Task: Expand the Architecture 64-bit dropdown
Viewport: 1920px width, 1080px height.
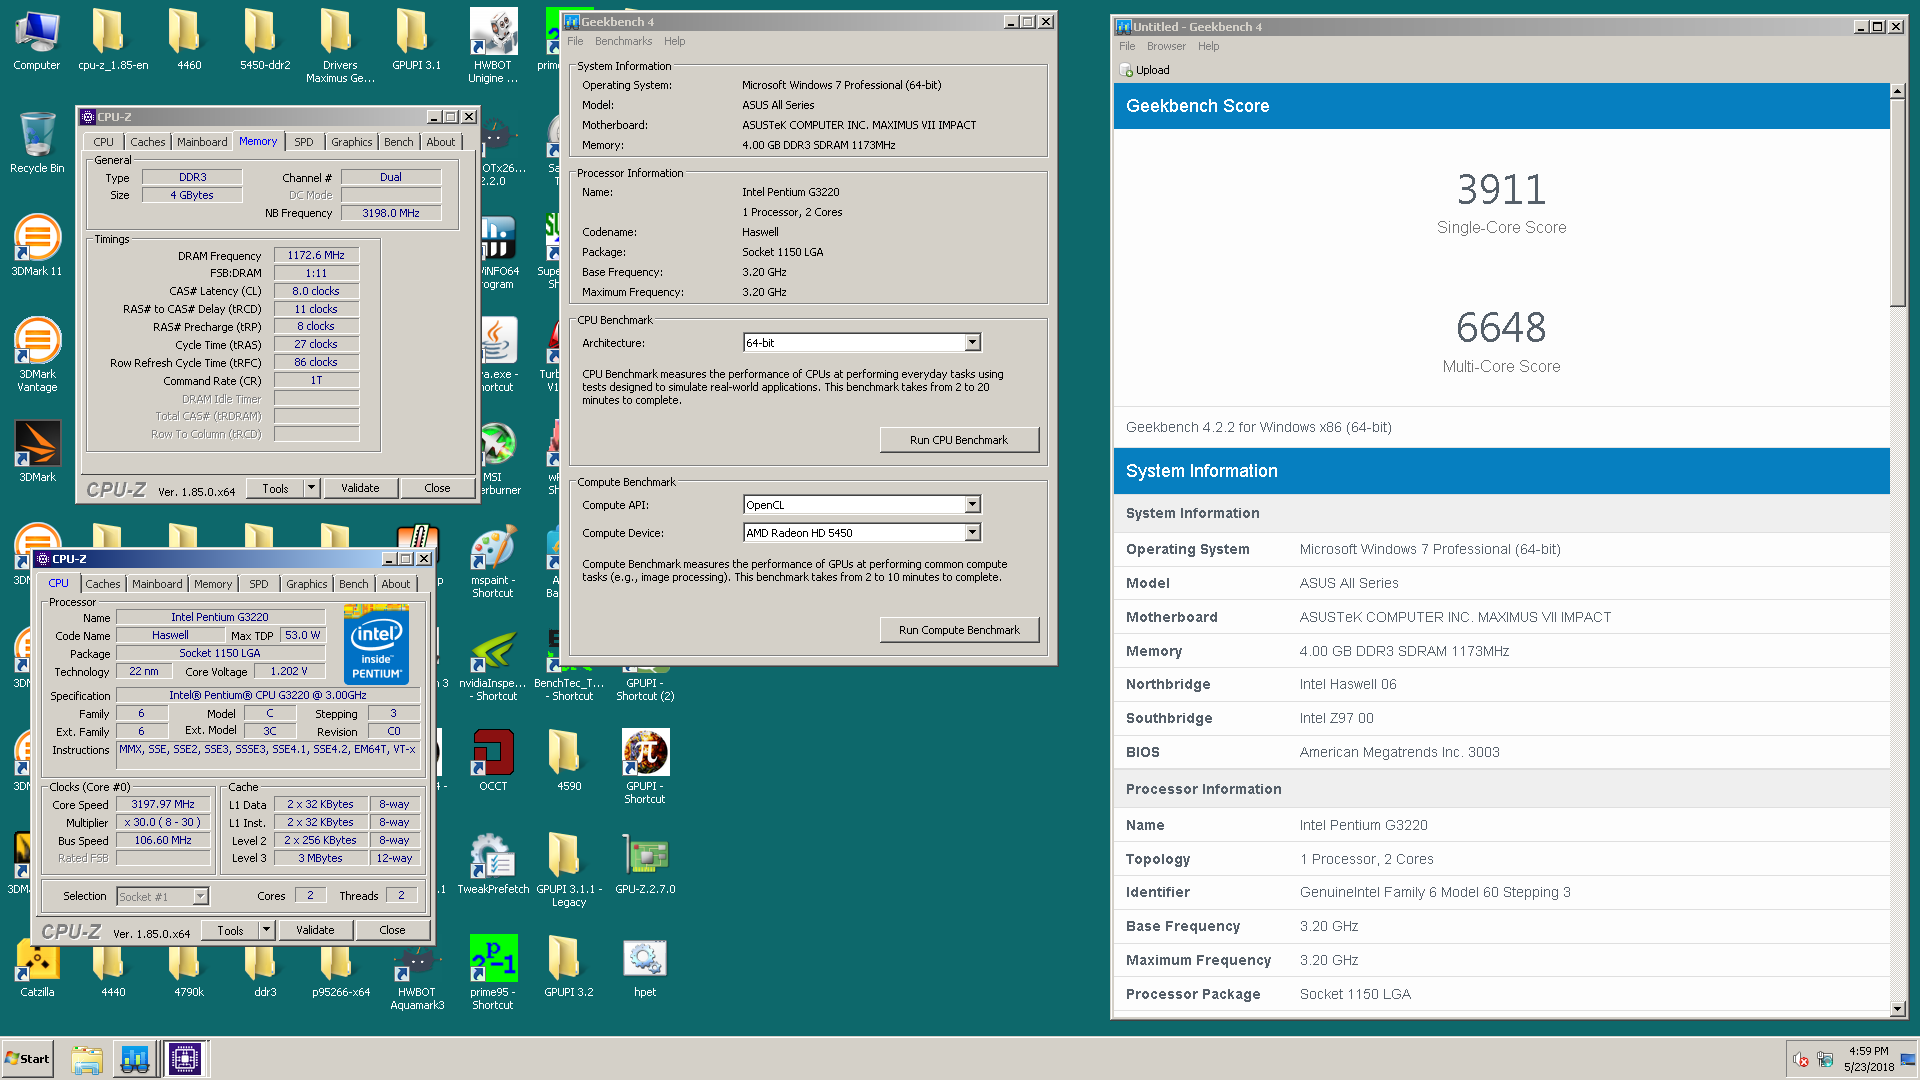Action: pyautogui.click(x=972, y=343)
